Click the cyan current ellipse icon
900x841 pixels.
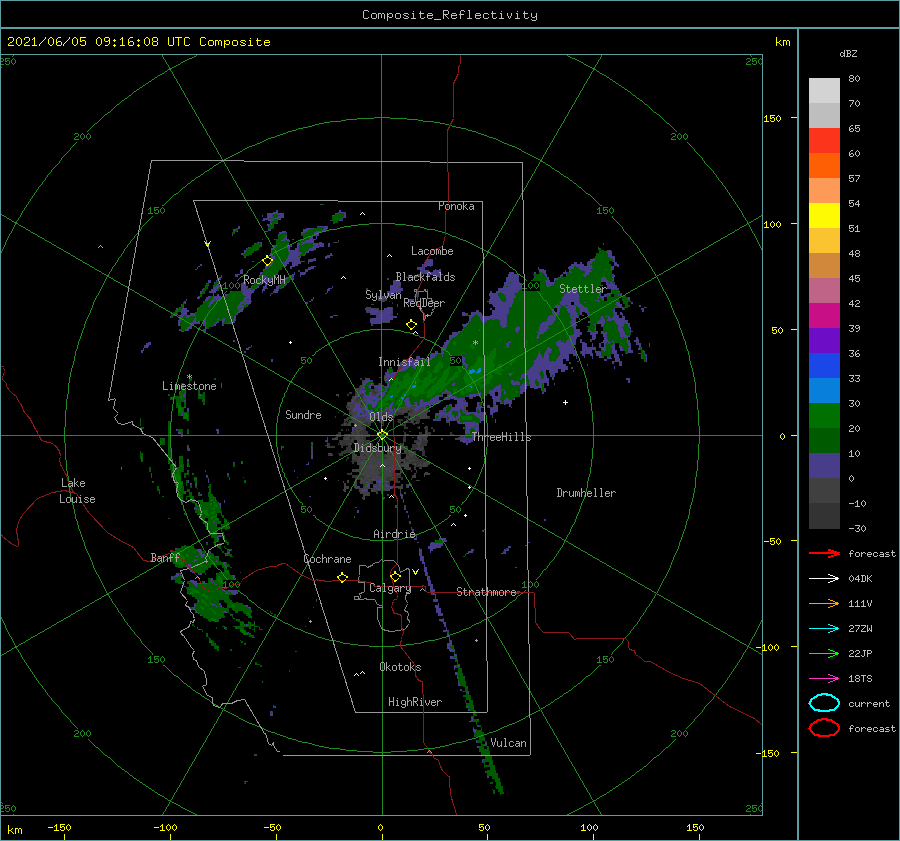[x=824, y=703]
